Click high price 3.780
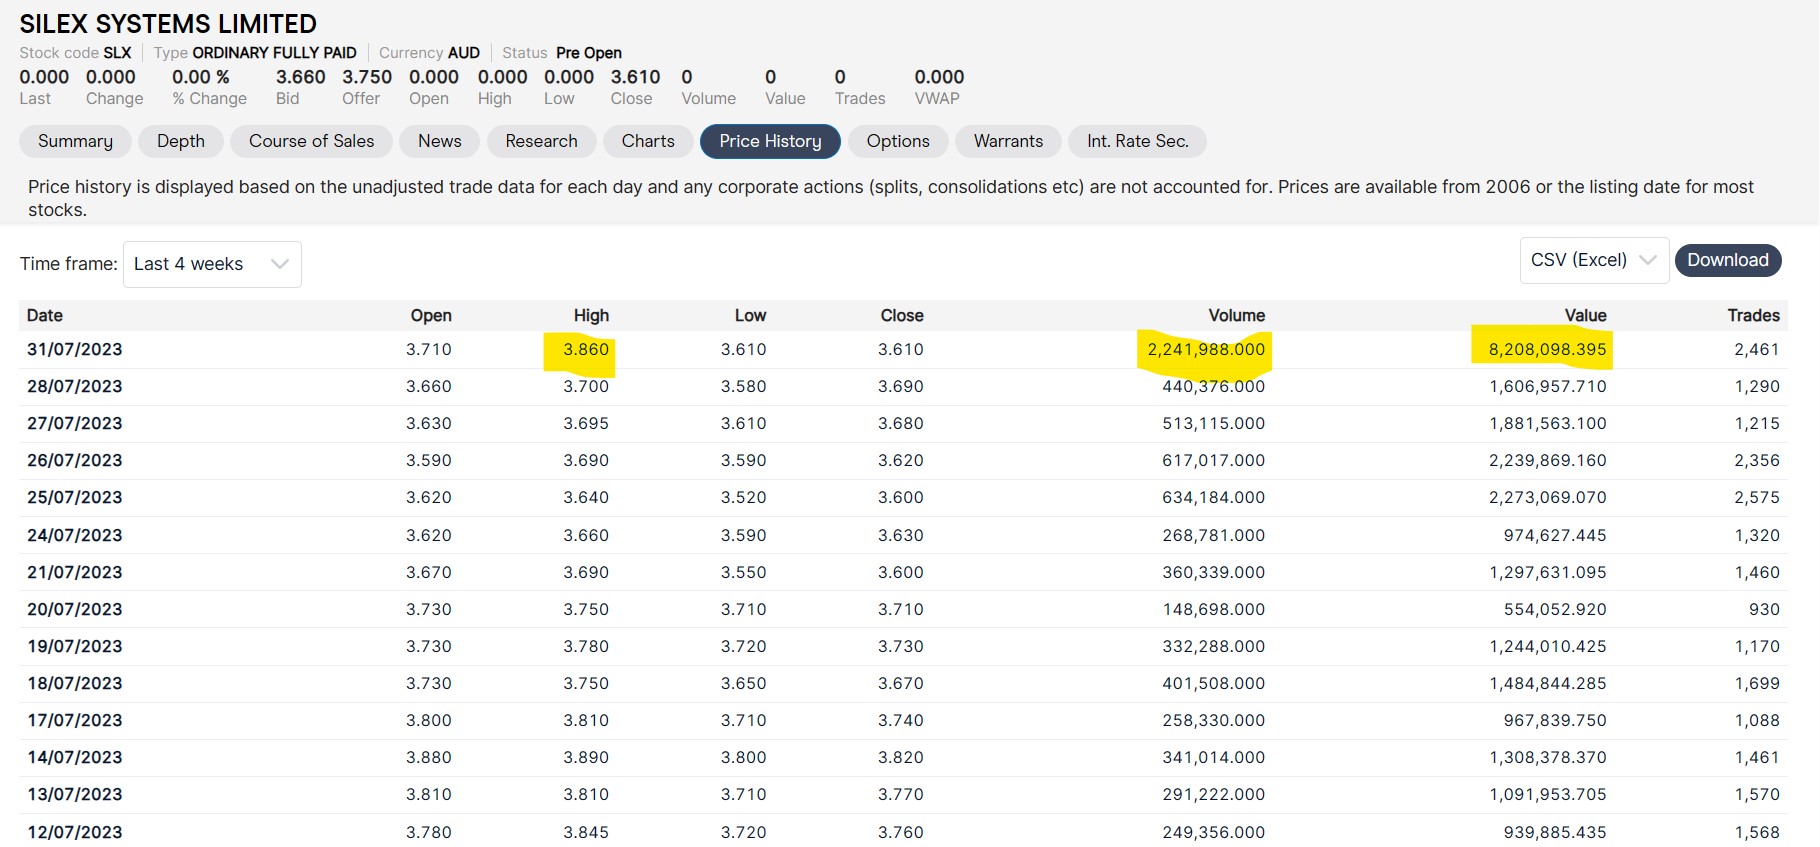Viewport: 1820px width, 847px height. [585, 647]
